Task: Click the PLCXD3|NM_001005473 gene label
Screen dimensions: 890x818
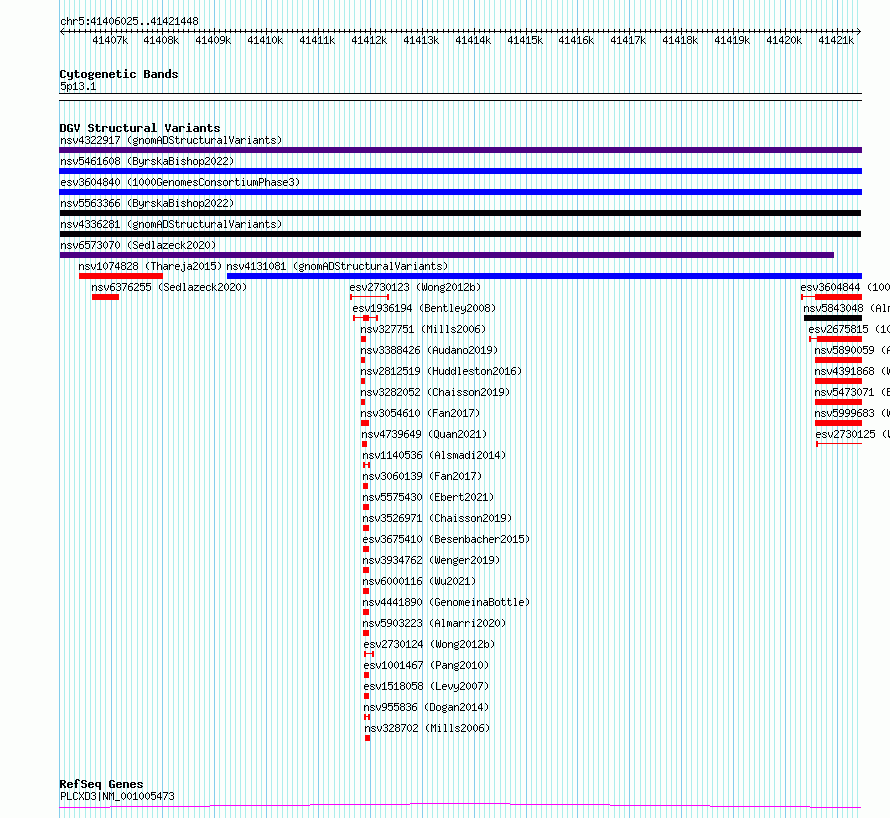Action: click(x=117, y=796)
